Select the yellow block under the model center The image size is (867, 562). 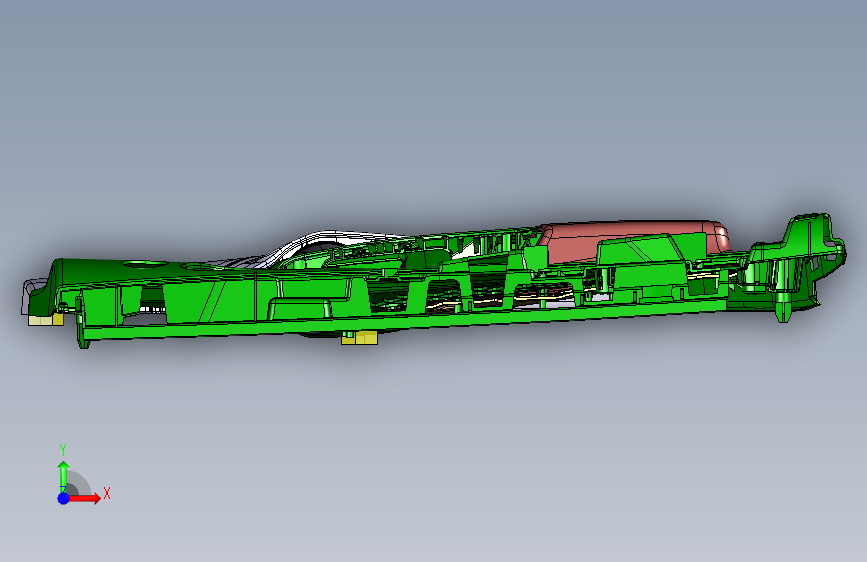click(360, 338)
